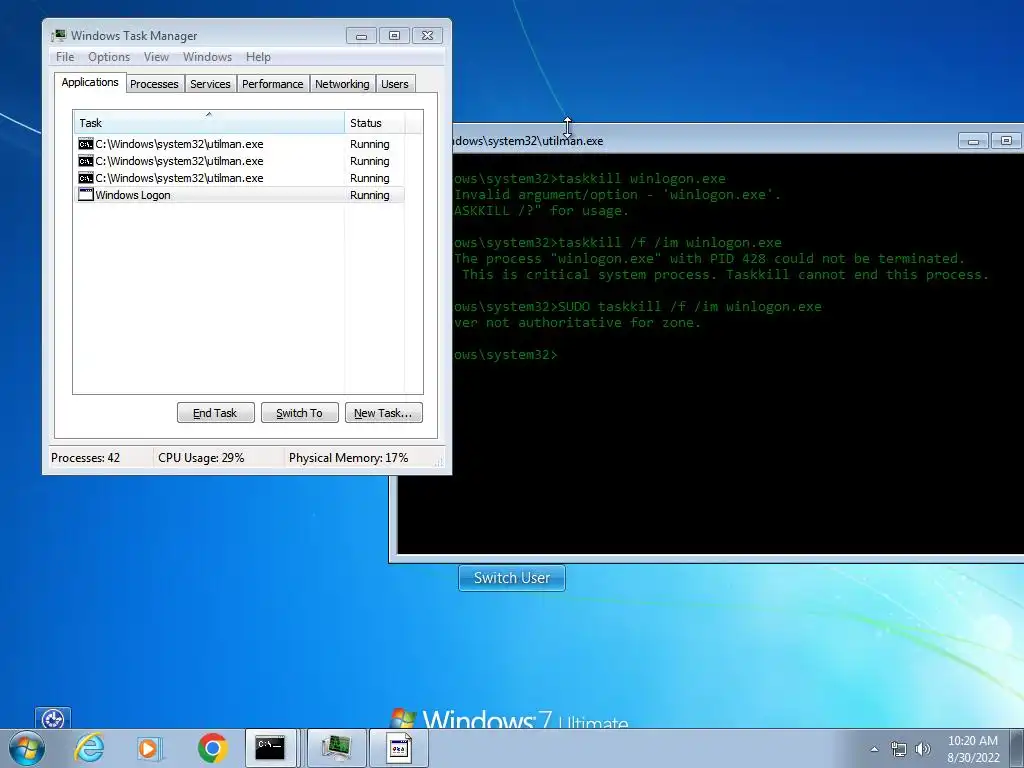The height and width of the screenshot is (768, 1024).
Task: Open Windows Media Player from taskbar
Action: point(148,748)
